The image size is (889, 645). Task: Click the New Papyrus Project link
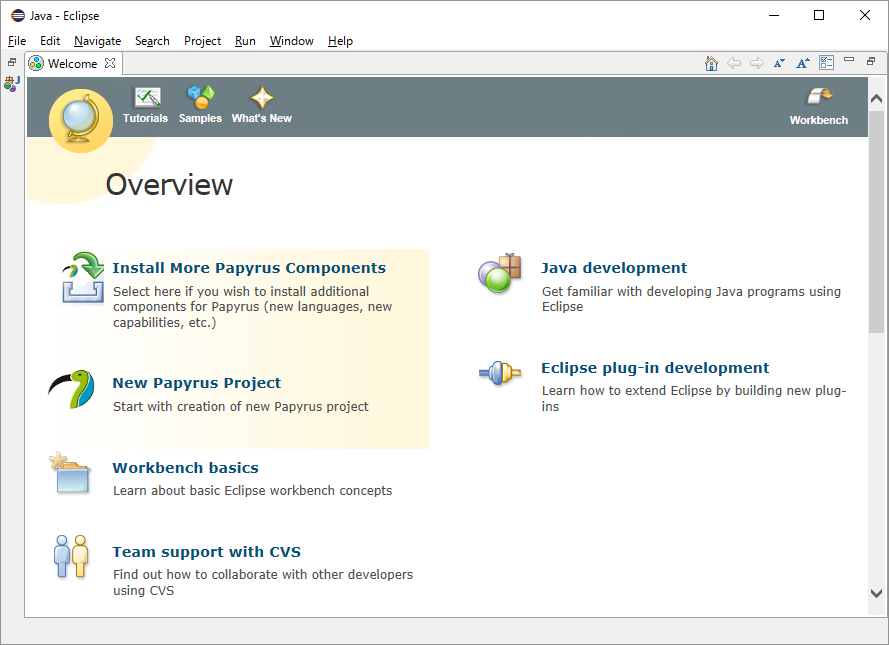coord(196,383)
